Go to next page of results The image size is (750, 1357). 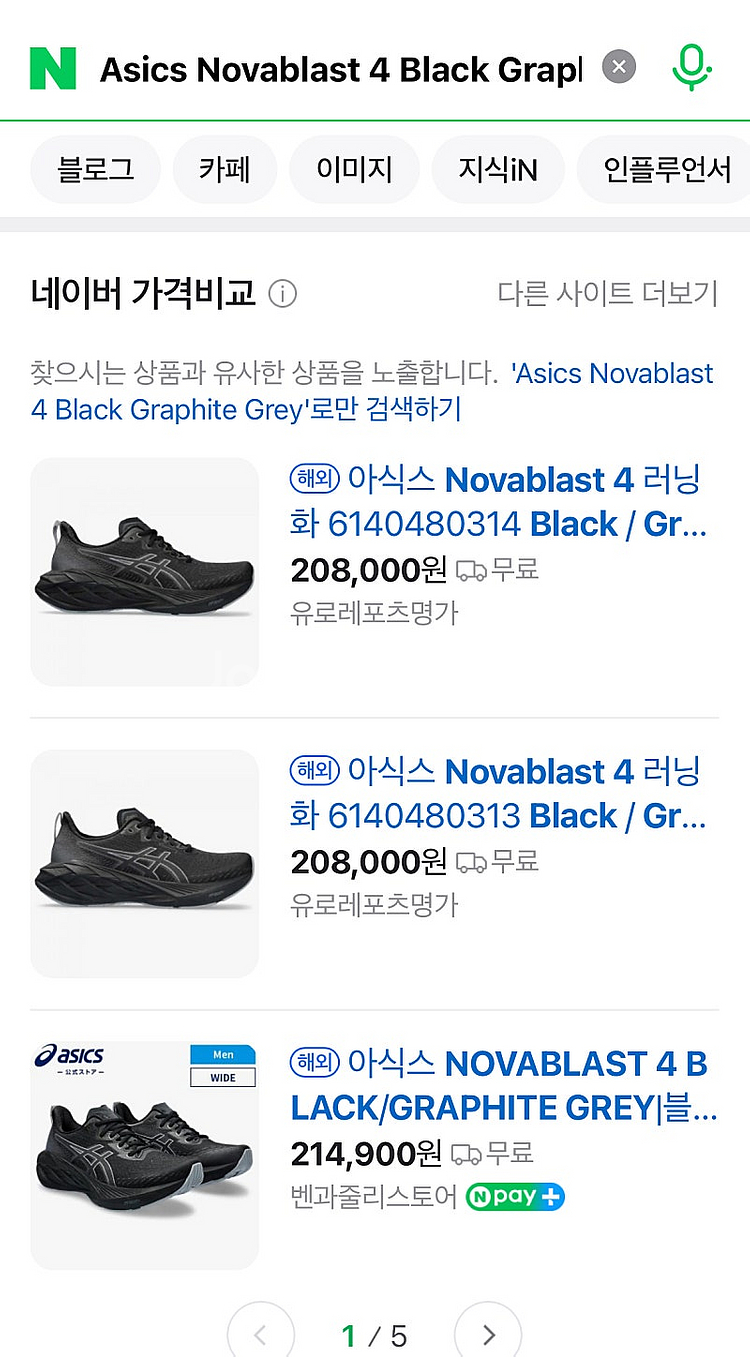(488, 1334)
